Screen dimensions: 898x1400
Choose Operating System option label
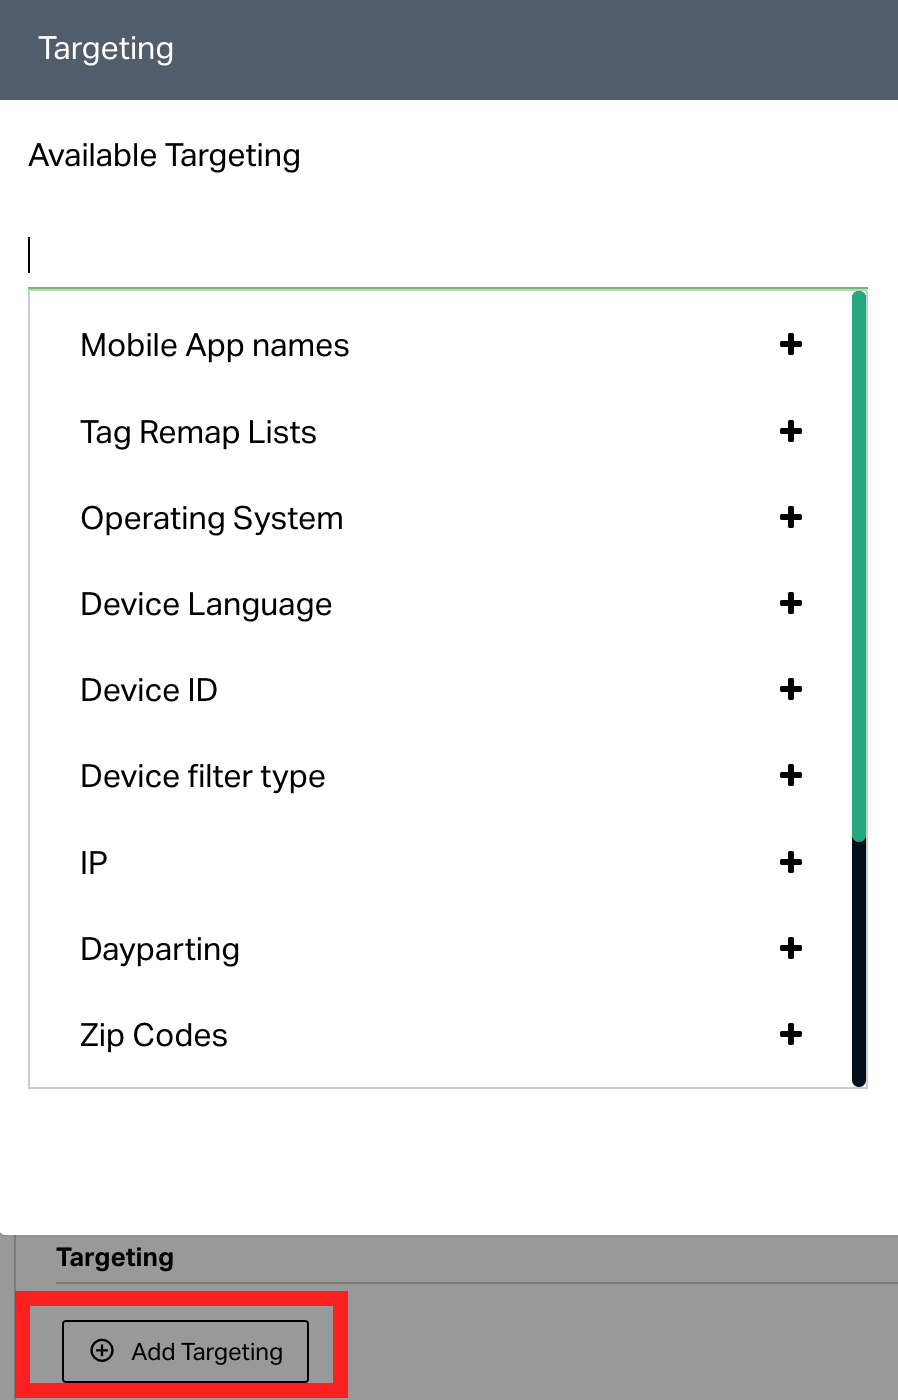[212, 519]
